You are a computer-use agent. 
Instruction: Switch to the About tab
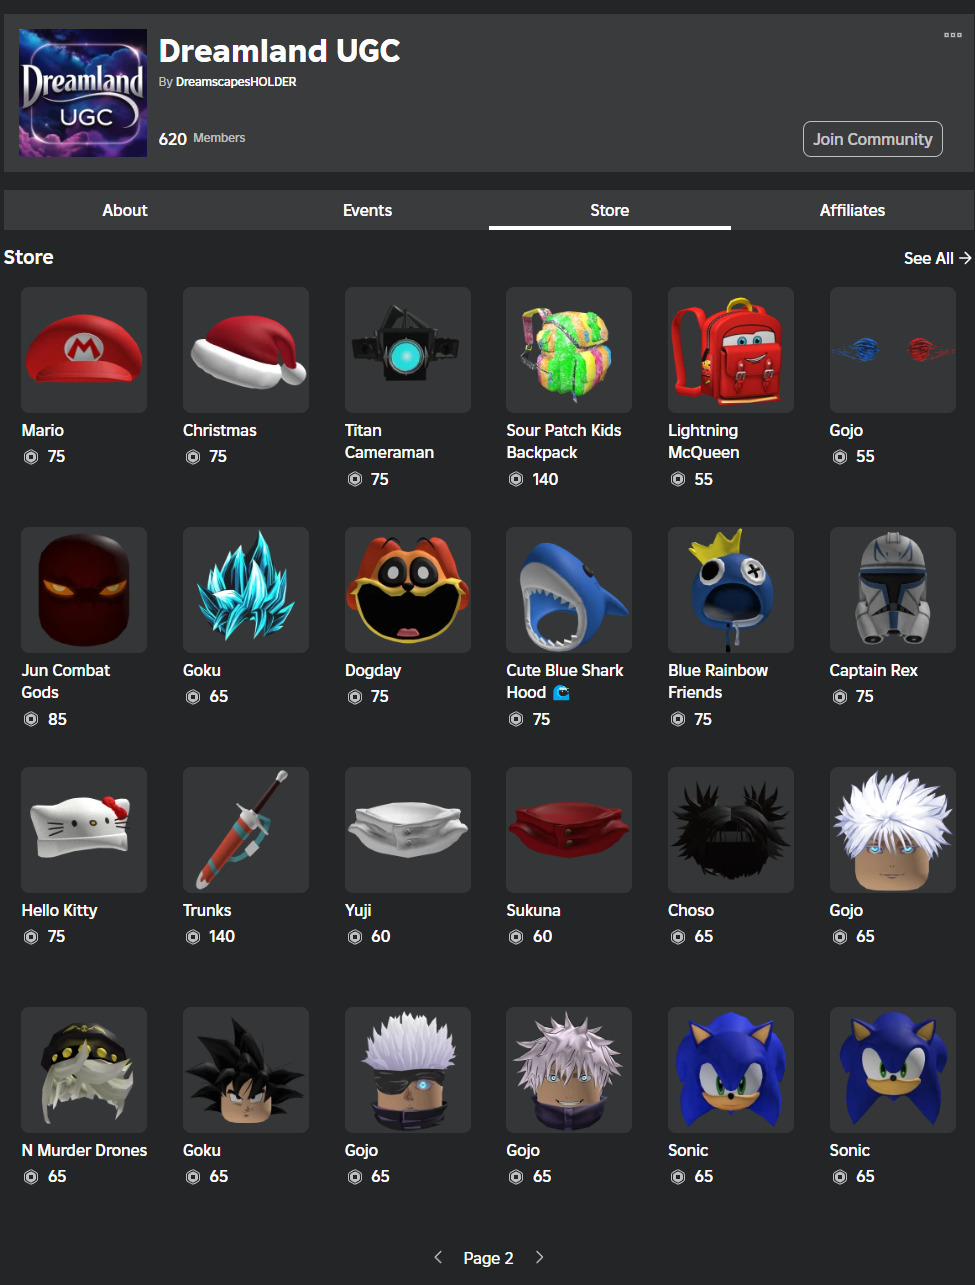(x=125, y=210)
